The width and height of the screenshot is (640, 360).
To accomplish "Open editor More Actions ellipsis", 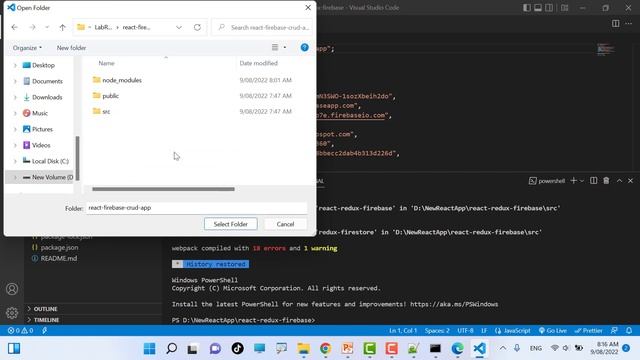I will coord(629,23).
